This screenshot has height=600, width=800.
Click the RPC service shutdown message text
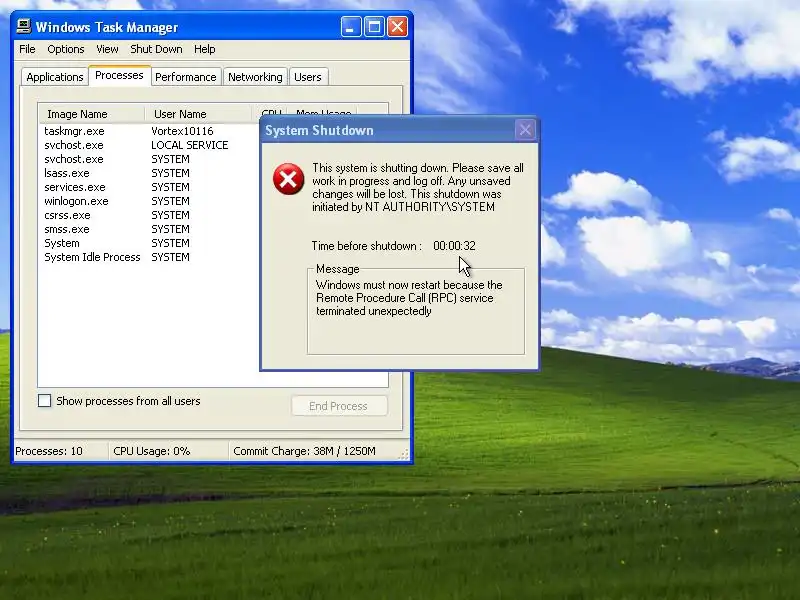pos(409,298)
